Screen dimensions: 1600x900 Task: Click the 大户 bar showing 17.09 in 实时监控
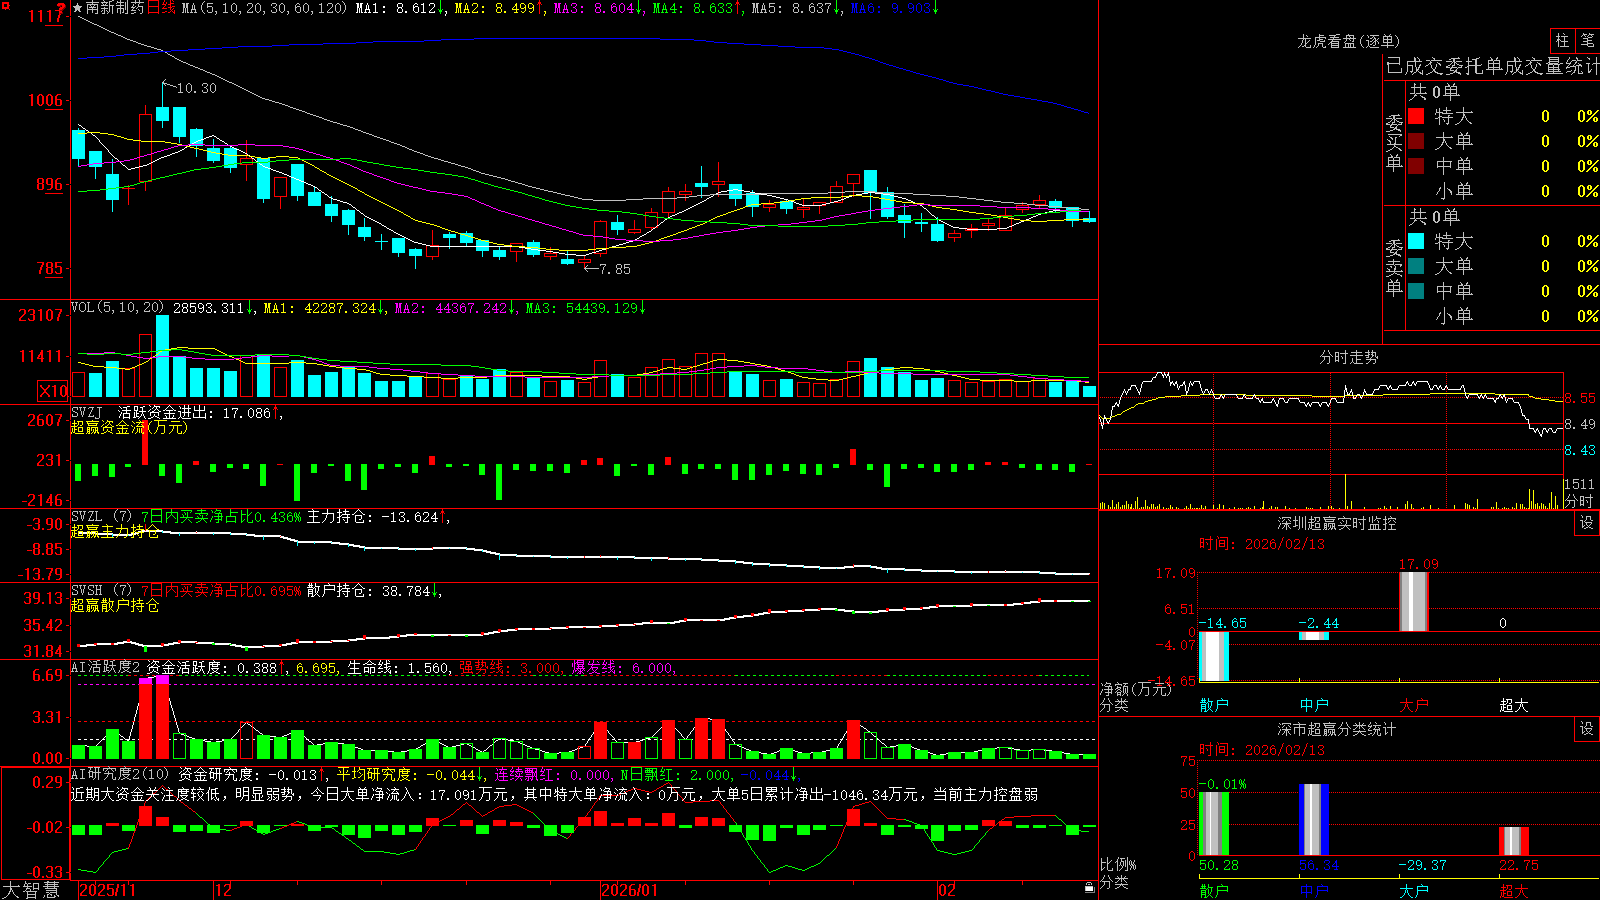(1414, 601)
